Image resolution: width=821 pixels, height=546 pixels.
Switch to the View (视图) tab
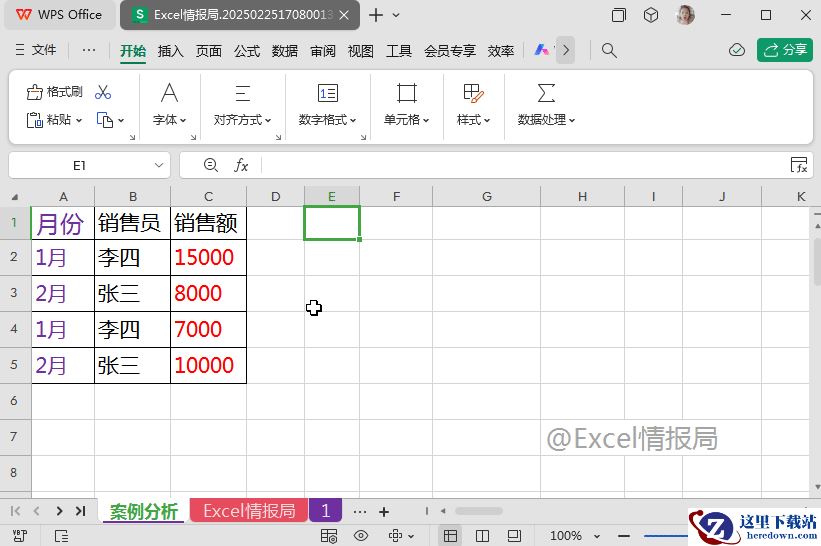pos(361,51)
